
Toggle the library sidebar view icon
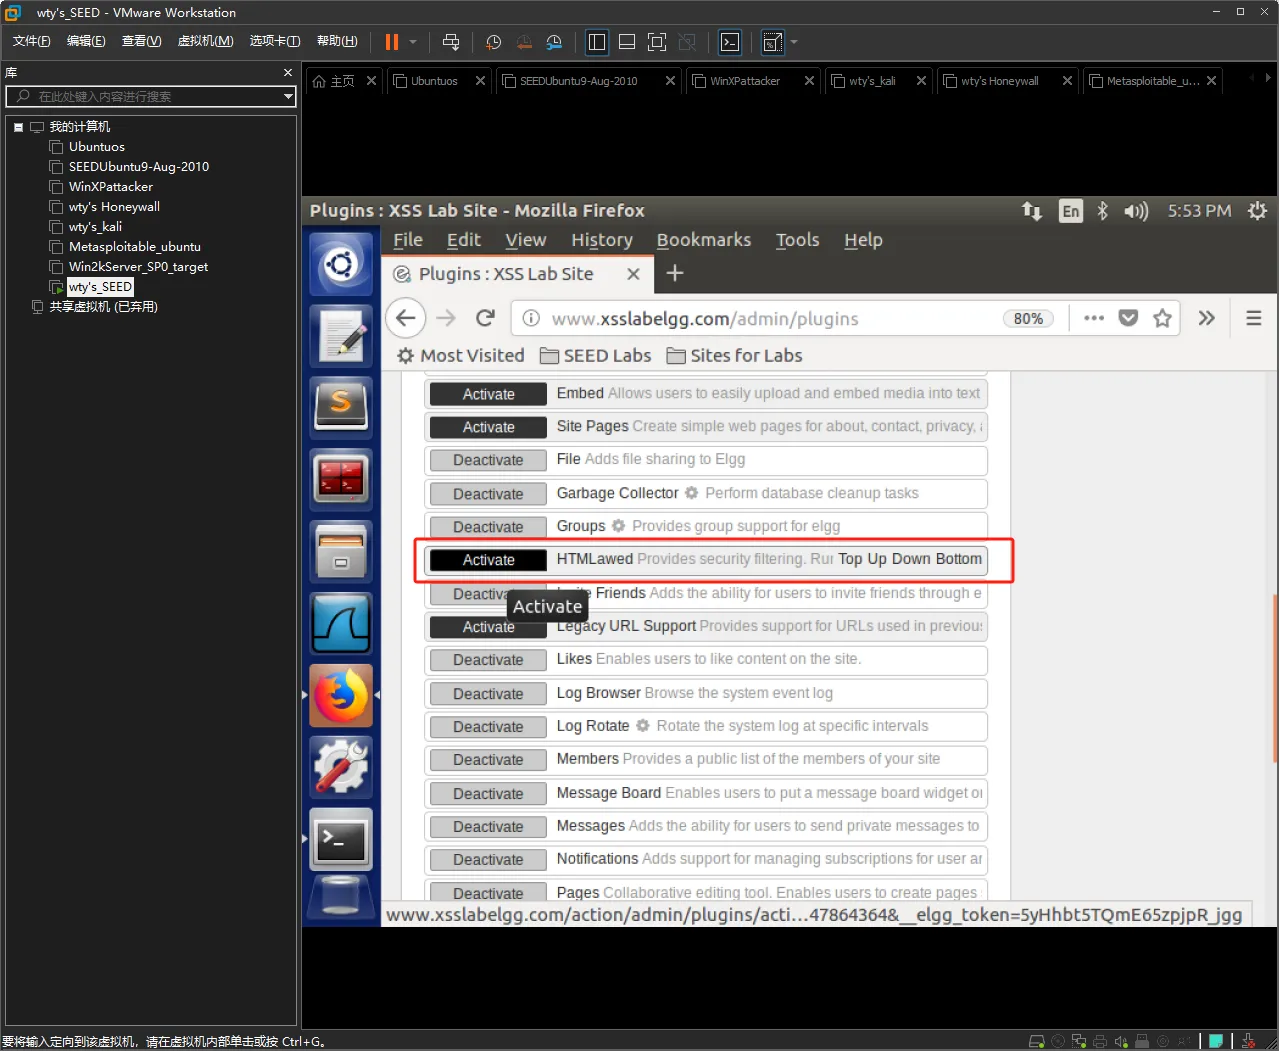pos(597,42)
